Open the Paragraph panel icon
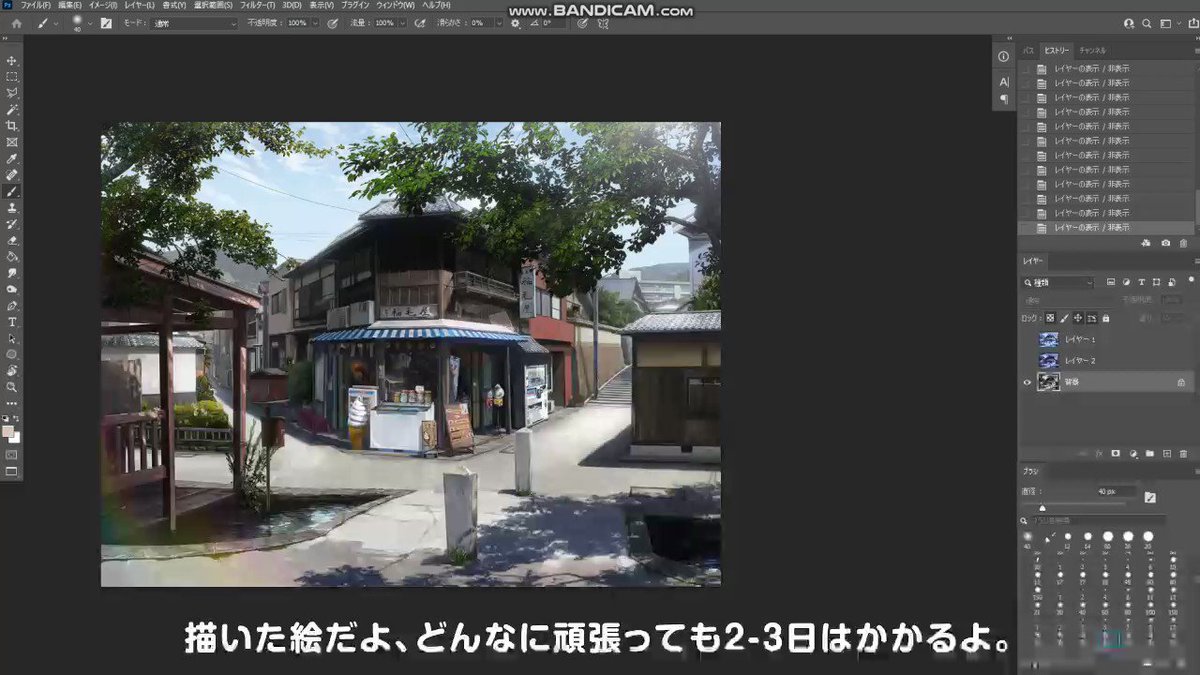This screenshot has width=1200, height=675. pos(1004,99)
